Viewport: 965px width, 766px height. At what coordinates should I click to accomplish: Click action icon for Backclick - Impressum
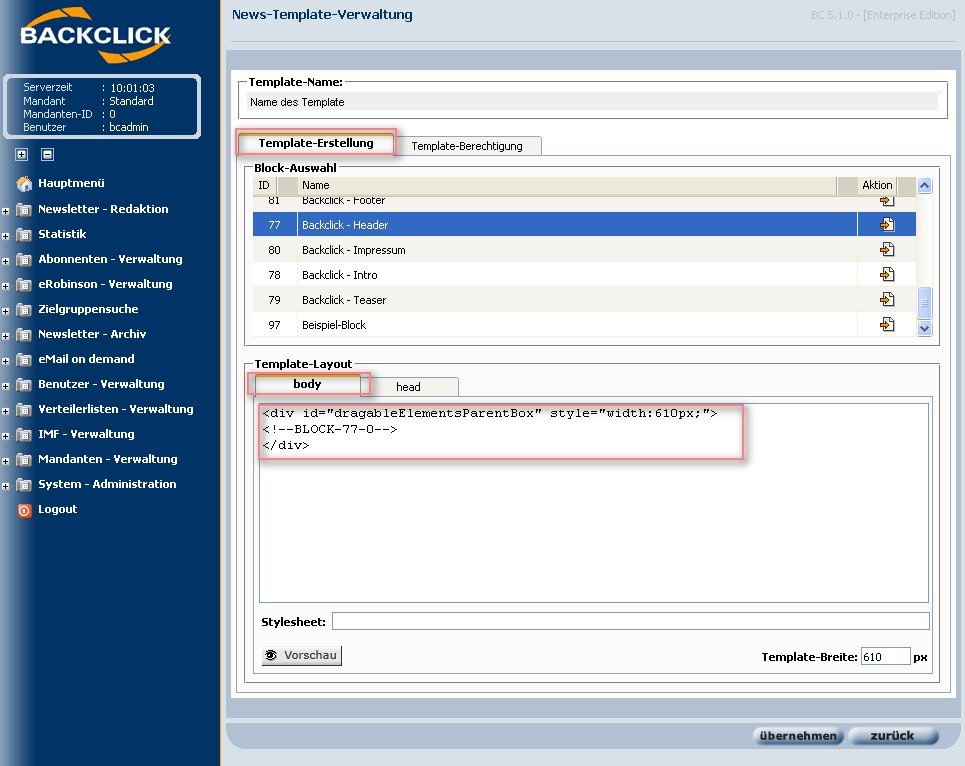coord(886,250)
